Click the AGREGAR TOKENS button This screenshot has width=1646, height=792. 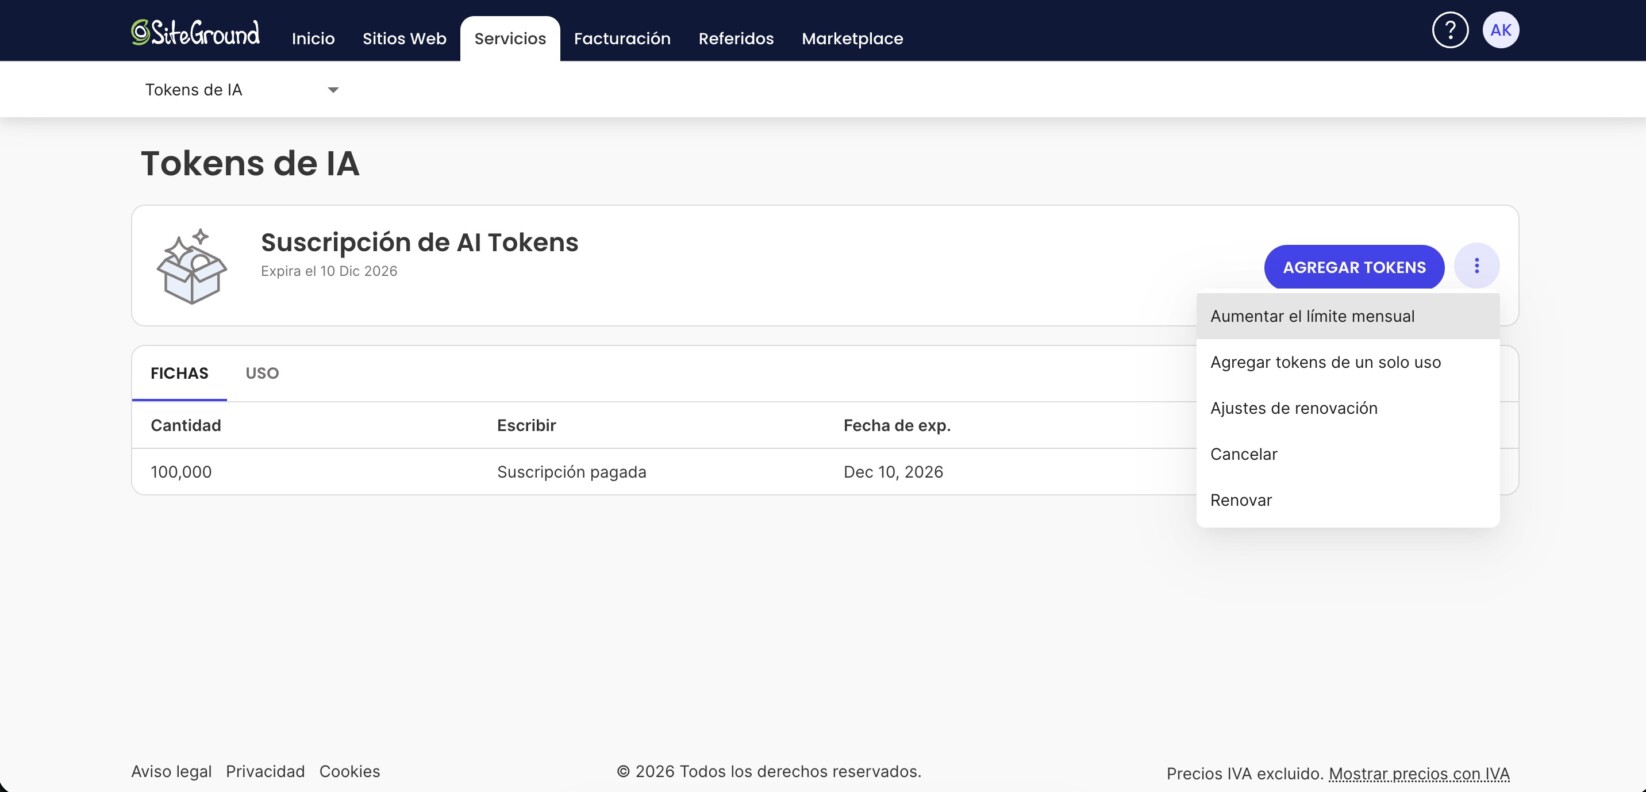1354,267
